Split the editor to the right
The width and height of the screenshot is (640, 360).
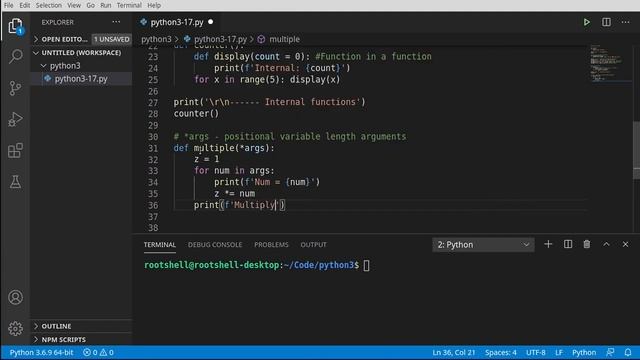click(606, 22)
